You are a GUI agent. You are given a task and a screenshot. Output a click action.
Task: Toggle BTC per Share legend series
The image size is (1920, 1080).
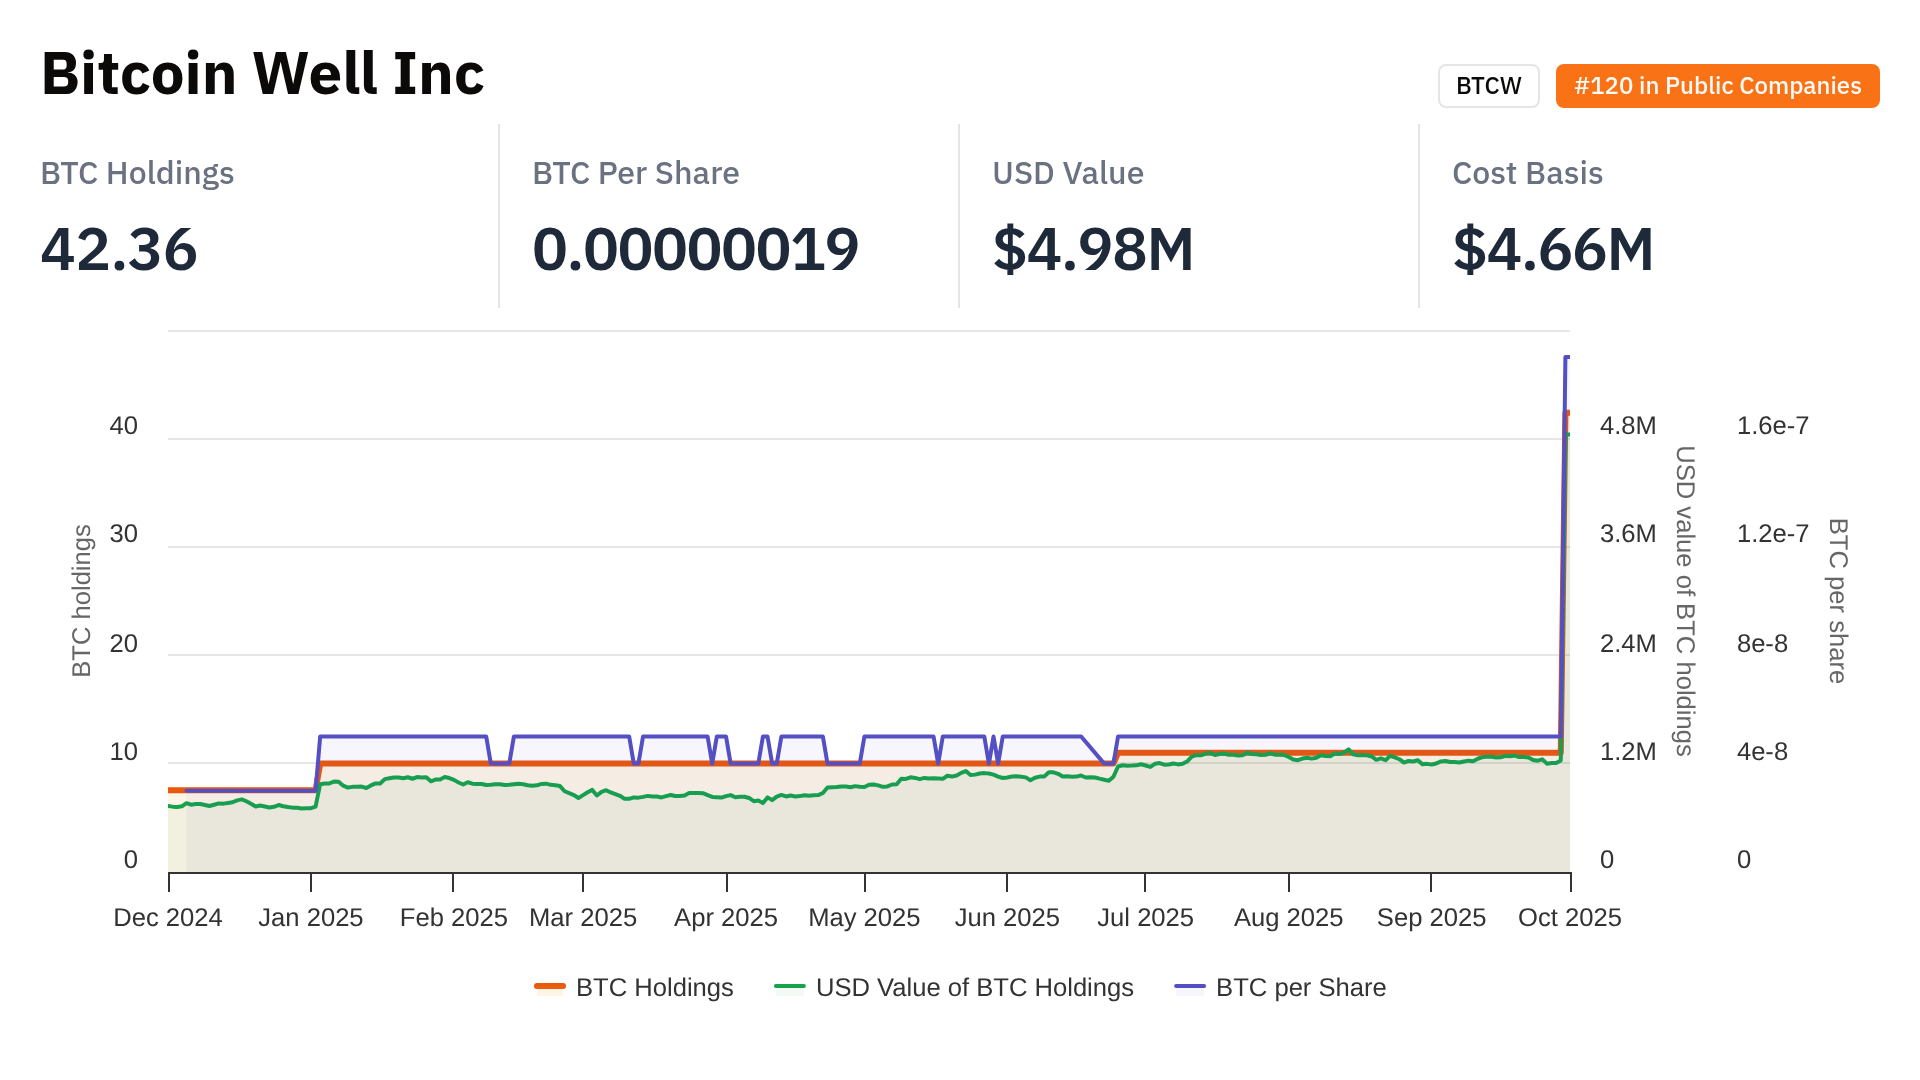click(x=1300, y=988)
